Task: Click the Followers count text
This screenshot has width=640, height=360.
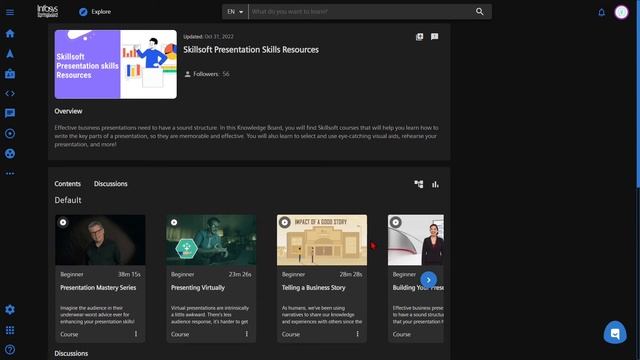Action: coord(207,74)
